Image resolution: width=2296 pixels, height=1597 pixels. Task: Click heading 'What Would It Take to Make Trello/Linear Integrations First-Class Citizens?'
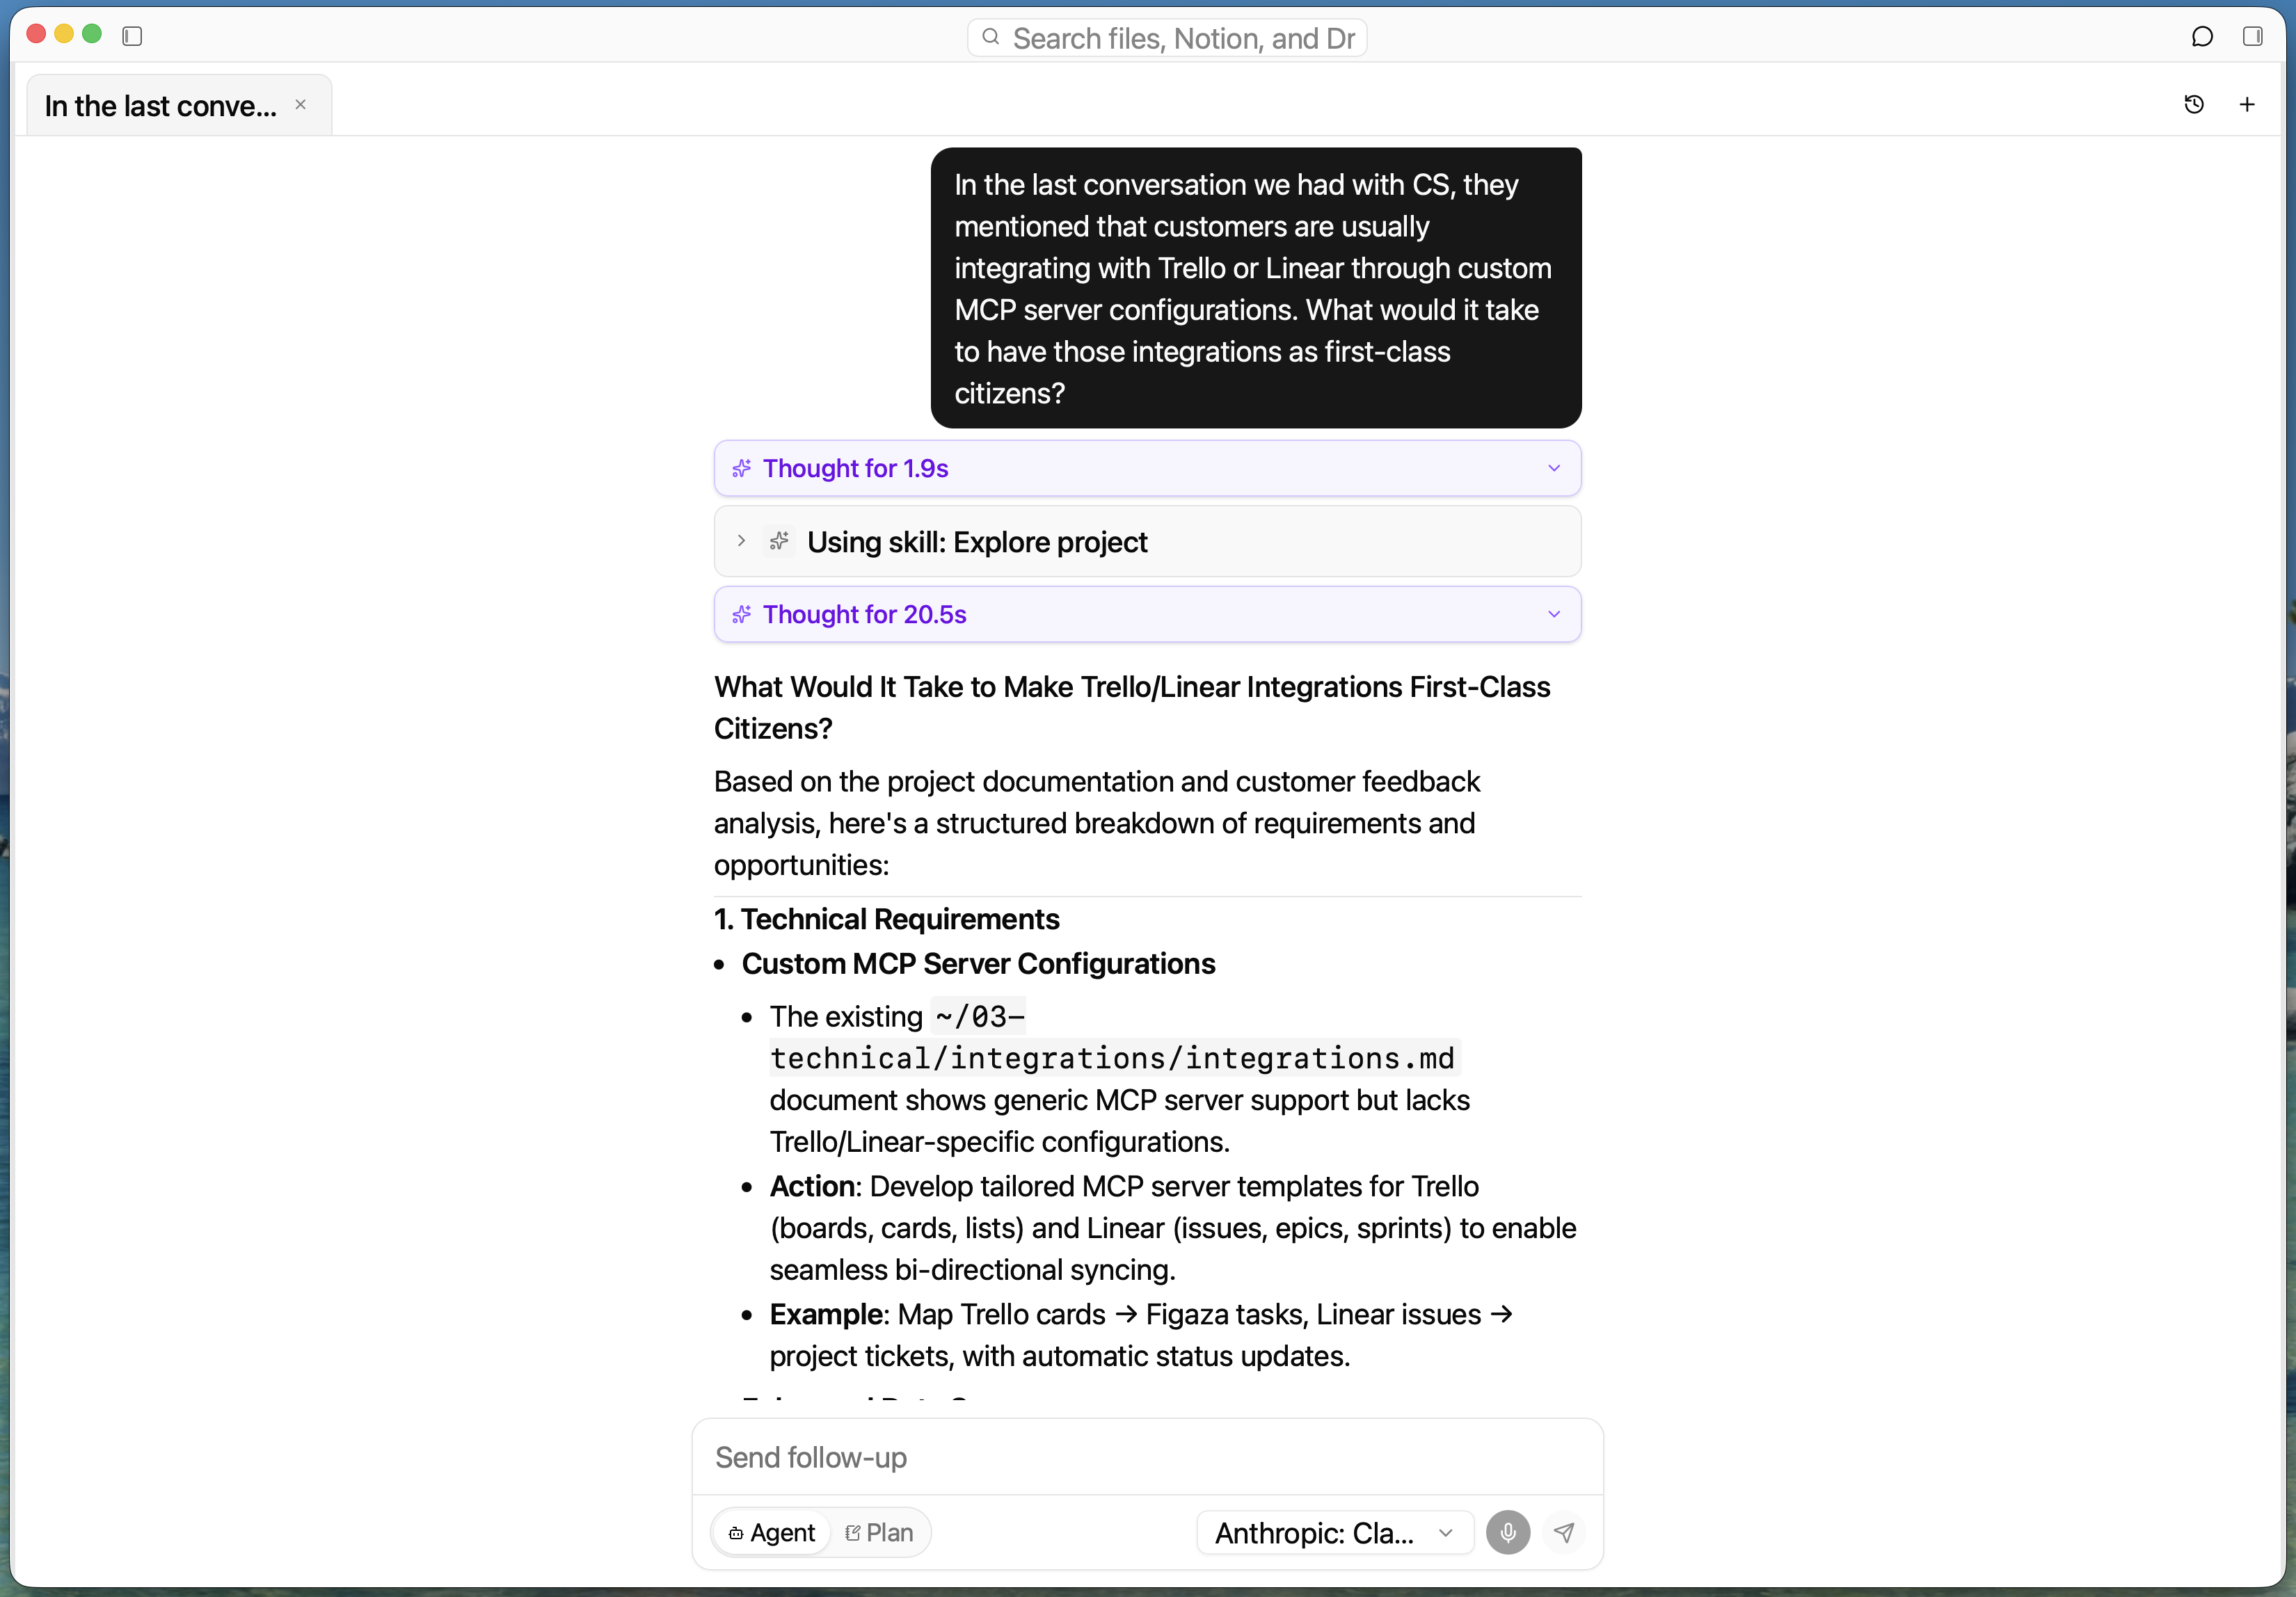pos(1132,708)
